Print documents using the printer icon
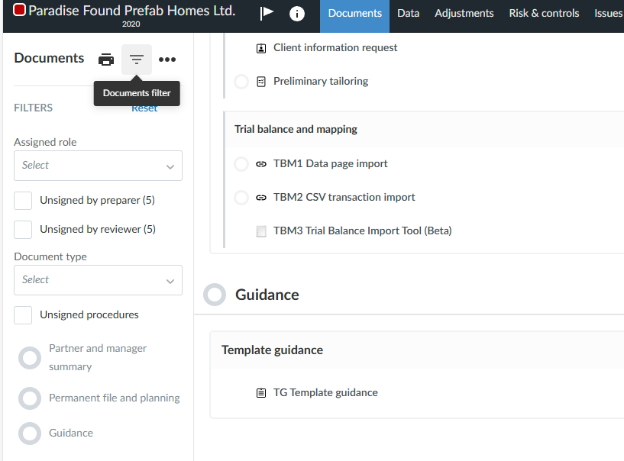The height and width of the screenshot is (461, 624). pos(106,59)
